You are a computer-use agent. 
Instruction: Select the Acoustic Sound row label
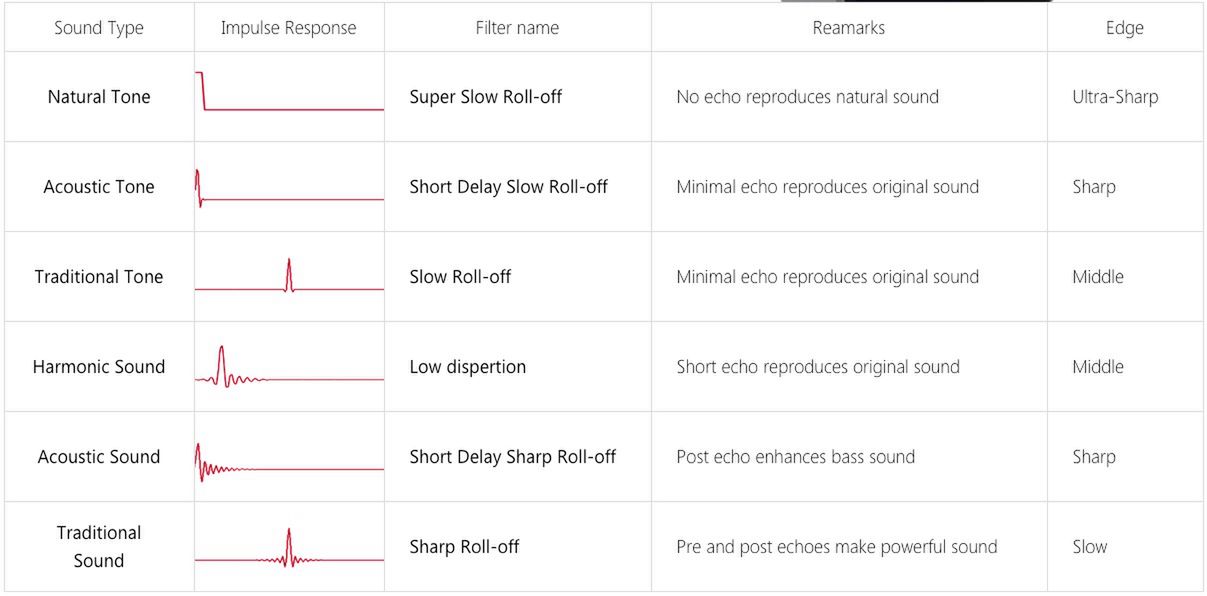99,457
